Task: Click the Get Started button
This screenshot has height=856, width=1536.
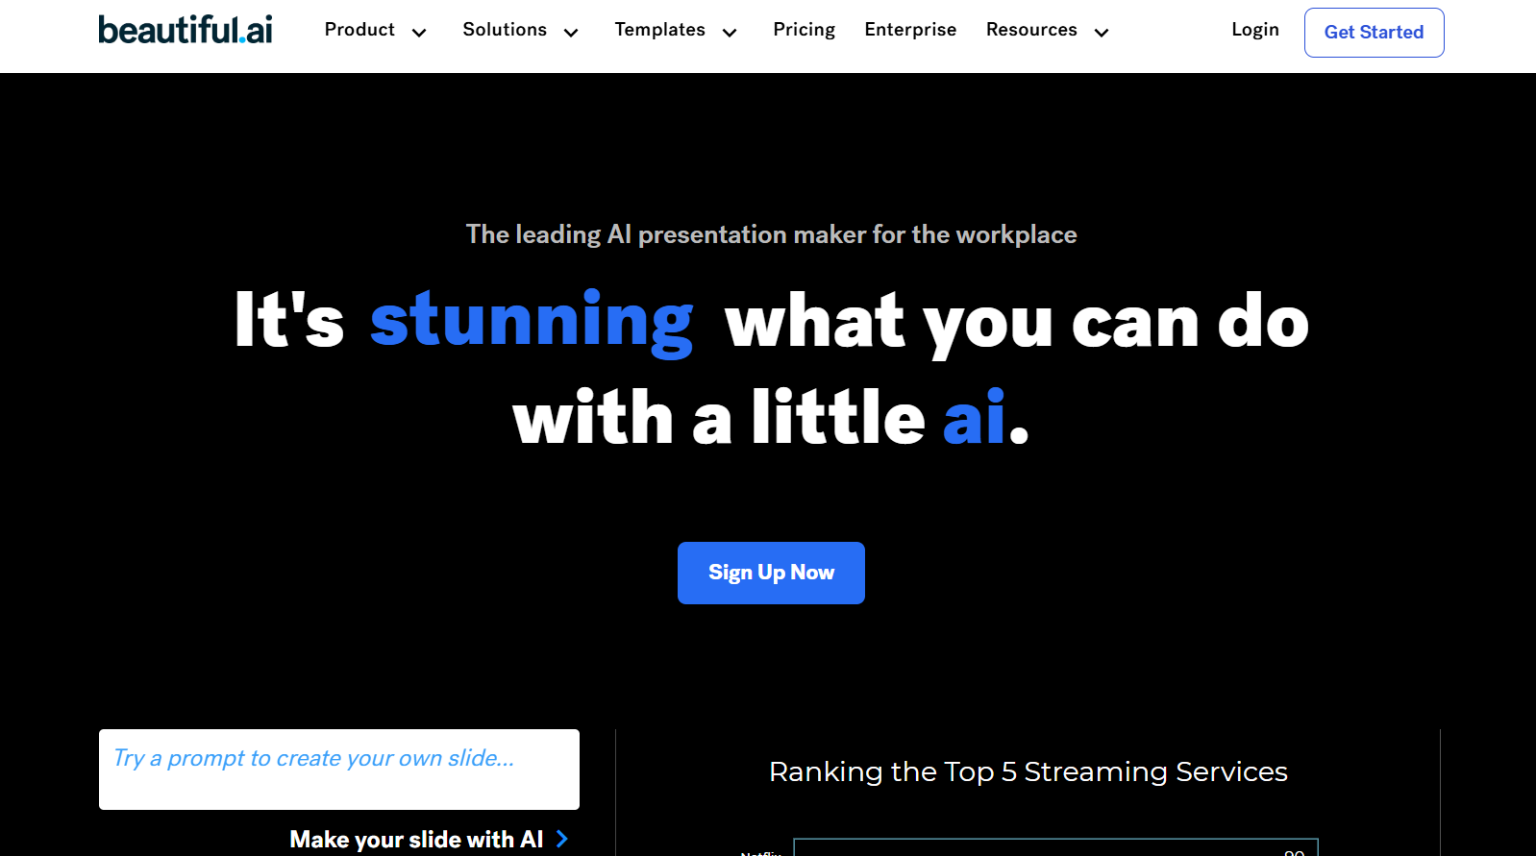Action: (x=1374, y=32)
